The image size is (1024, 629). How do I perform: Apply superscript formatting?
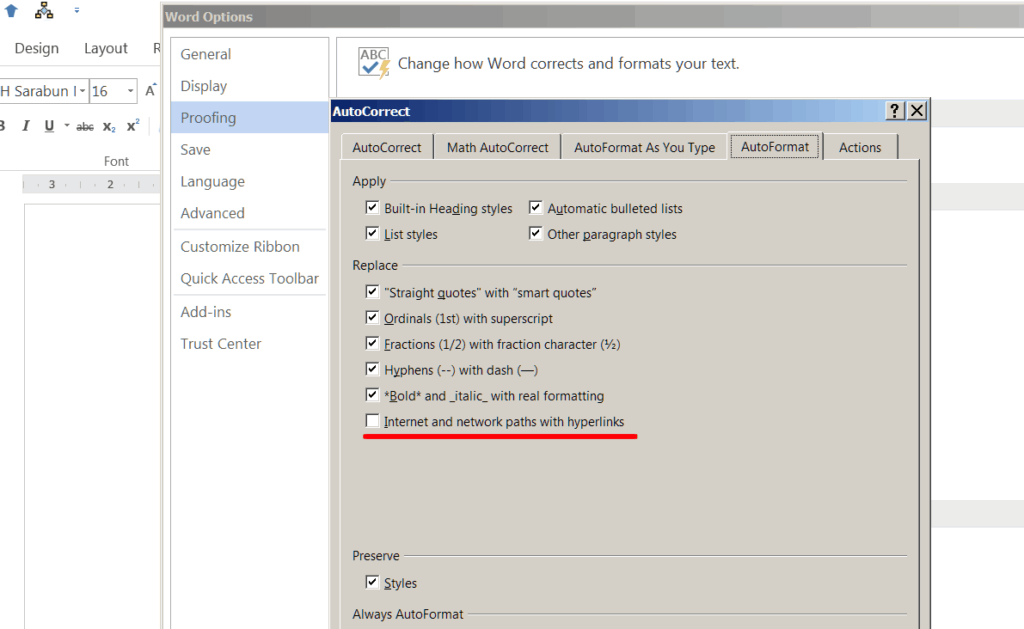132,126
